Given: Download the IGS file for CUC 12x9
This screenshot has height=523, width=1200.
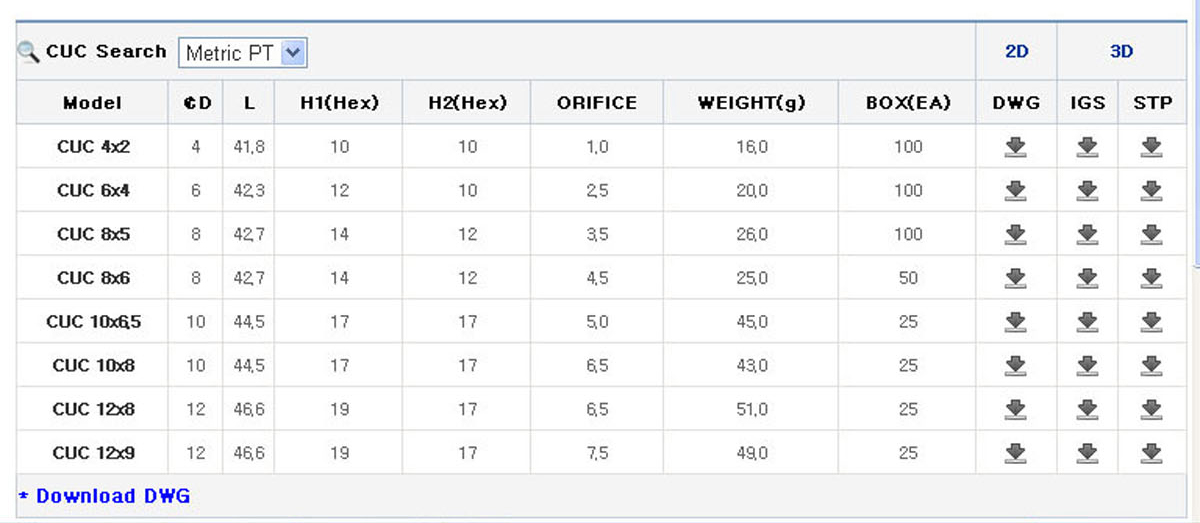Looking at the screenshot, I should point(1088,453).
